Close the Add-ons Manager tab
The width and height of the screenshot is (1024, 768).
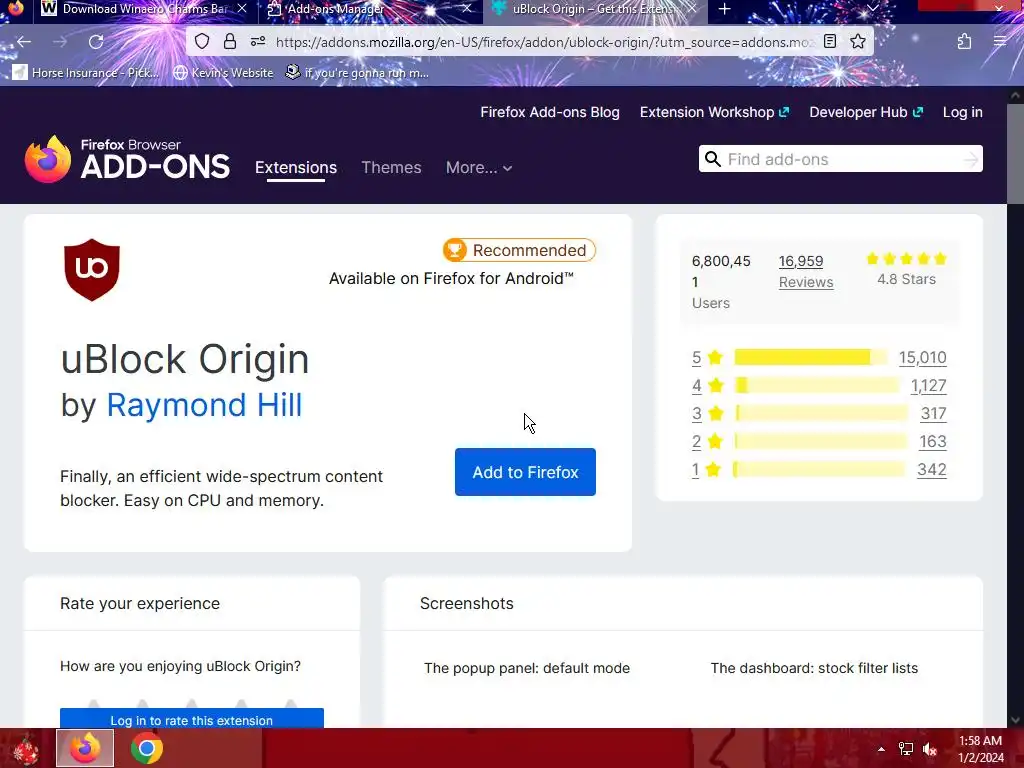[466, 8]
